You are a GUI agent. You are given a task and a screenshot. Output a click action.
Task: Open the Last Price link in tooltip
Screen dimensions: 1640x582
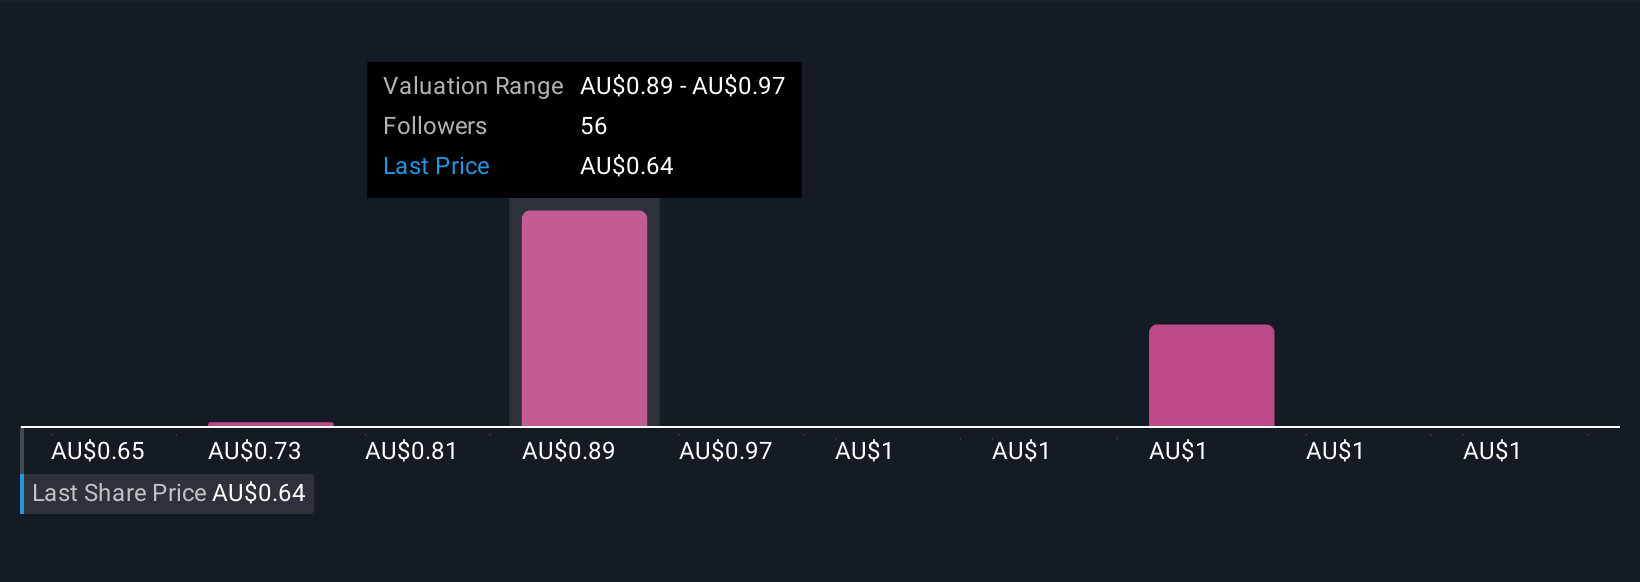(436, 166)
